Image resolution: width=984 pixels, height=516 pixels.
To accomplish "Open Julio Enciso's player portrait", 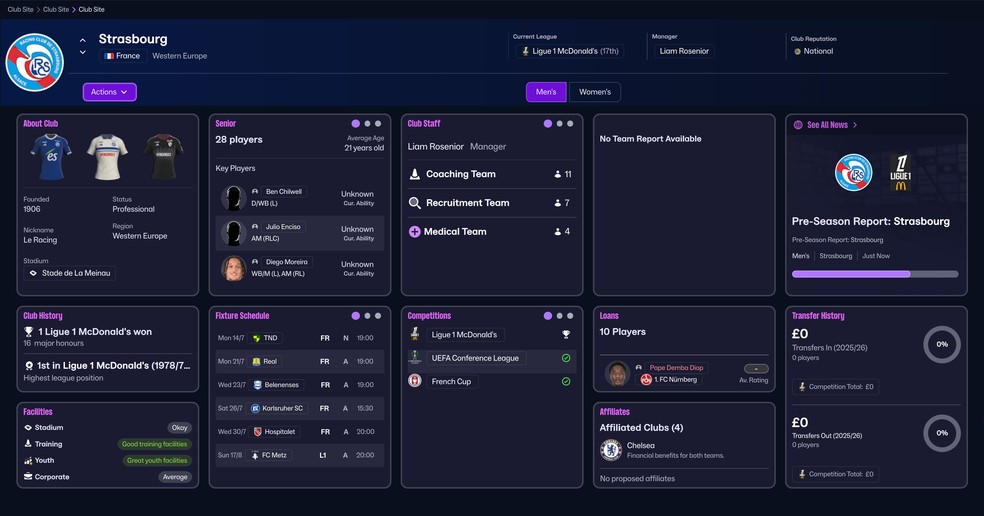I will coord(233,233).
